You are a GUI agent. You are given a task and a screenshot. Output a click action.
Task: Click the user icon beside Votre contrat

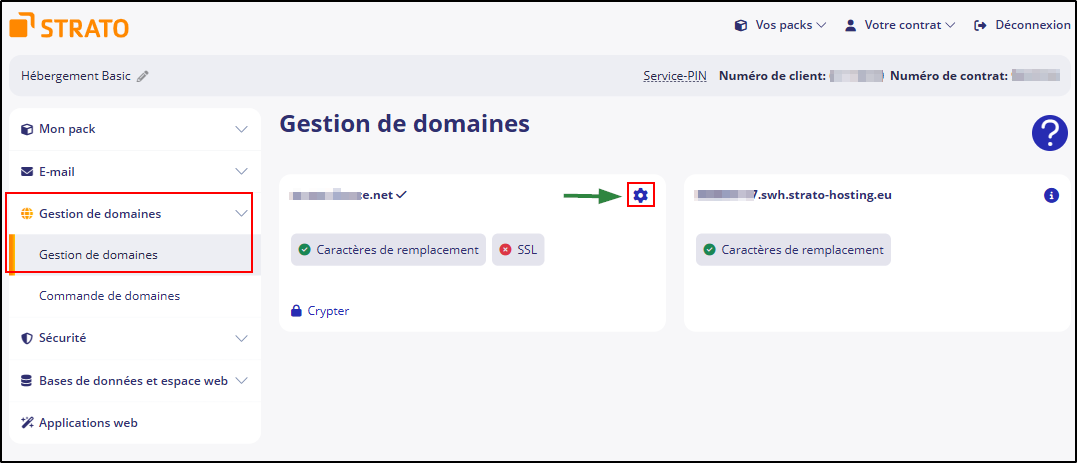tap(850, 25)
